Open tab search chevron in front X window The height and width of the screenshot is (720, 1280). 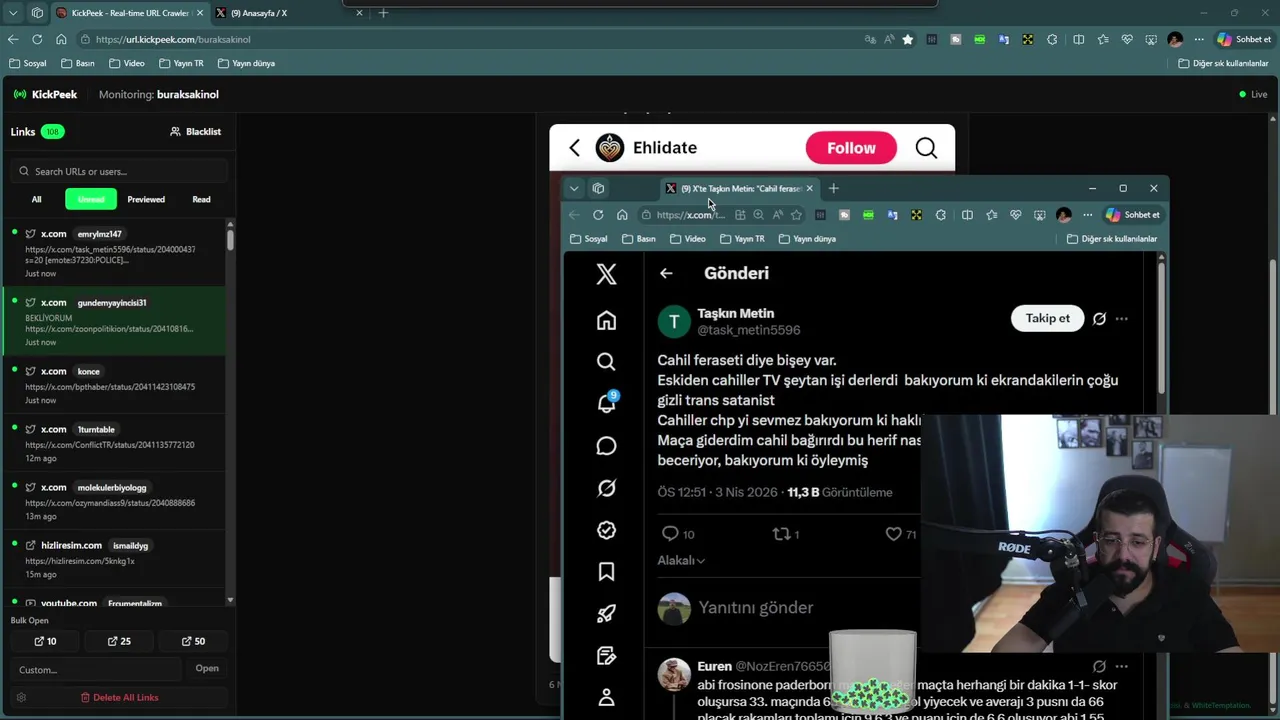click(574, 188)
